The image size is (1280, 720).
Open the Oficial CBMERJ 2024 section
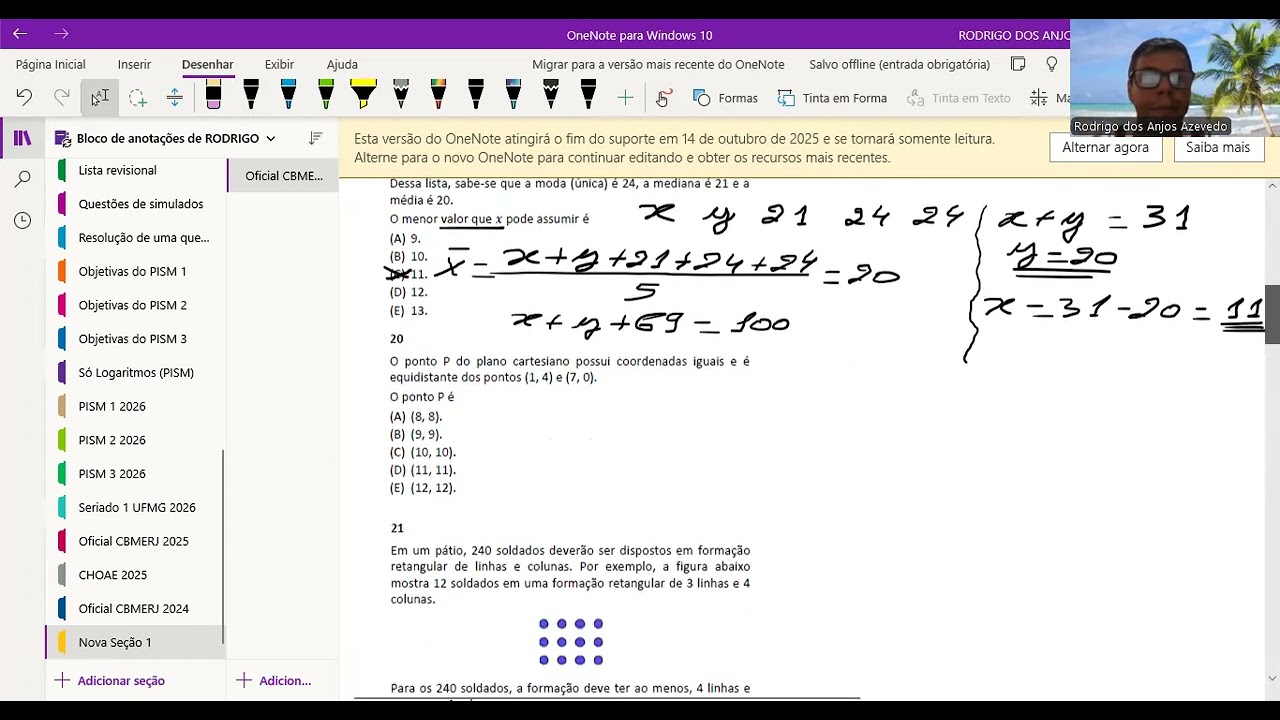[134, 608]
